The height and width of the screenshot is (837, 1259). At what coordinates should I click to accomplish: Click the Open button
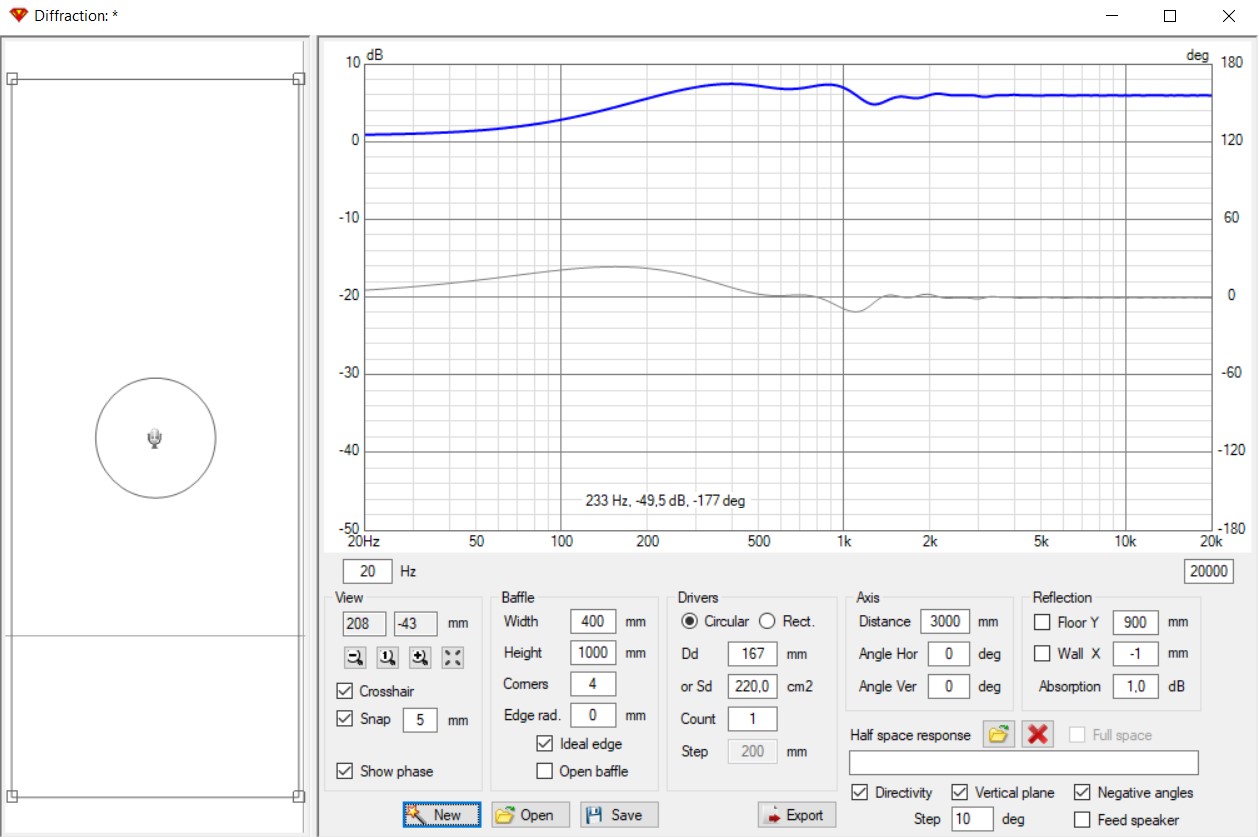530,815
